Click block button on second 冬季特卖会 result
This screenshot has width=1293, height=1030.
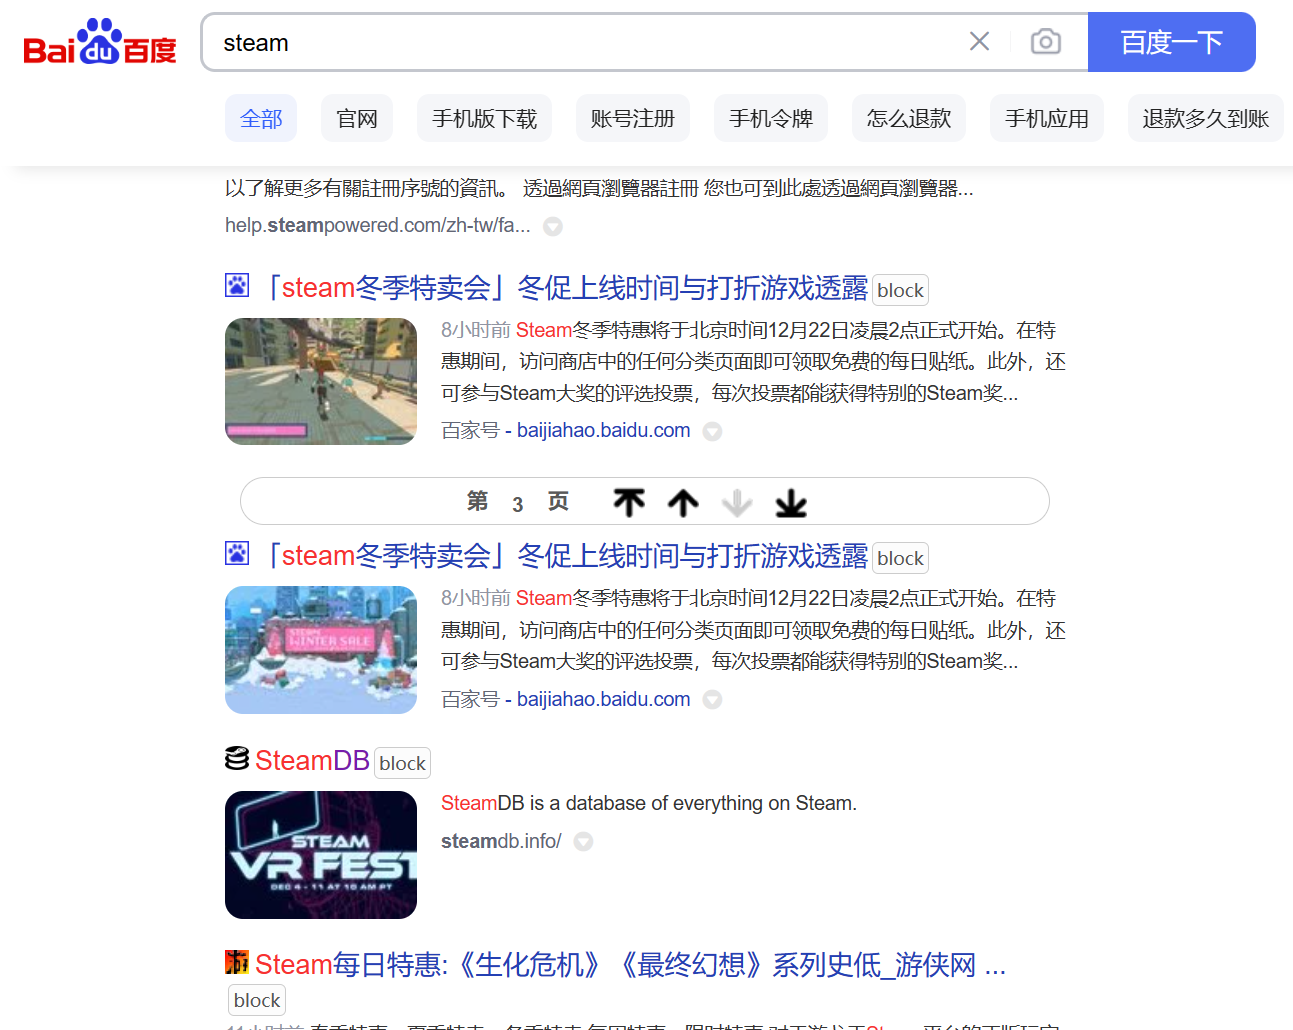[x=900, y=558]
